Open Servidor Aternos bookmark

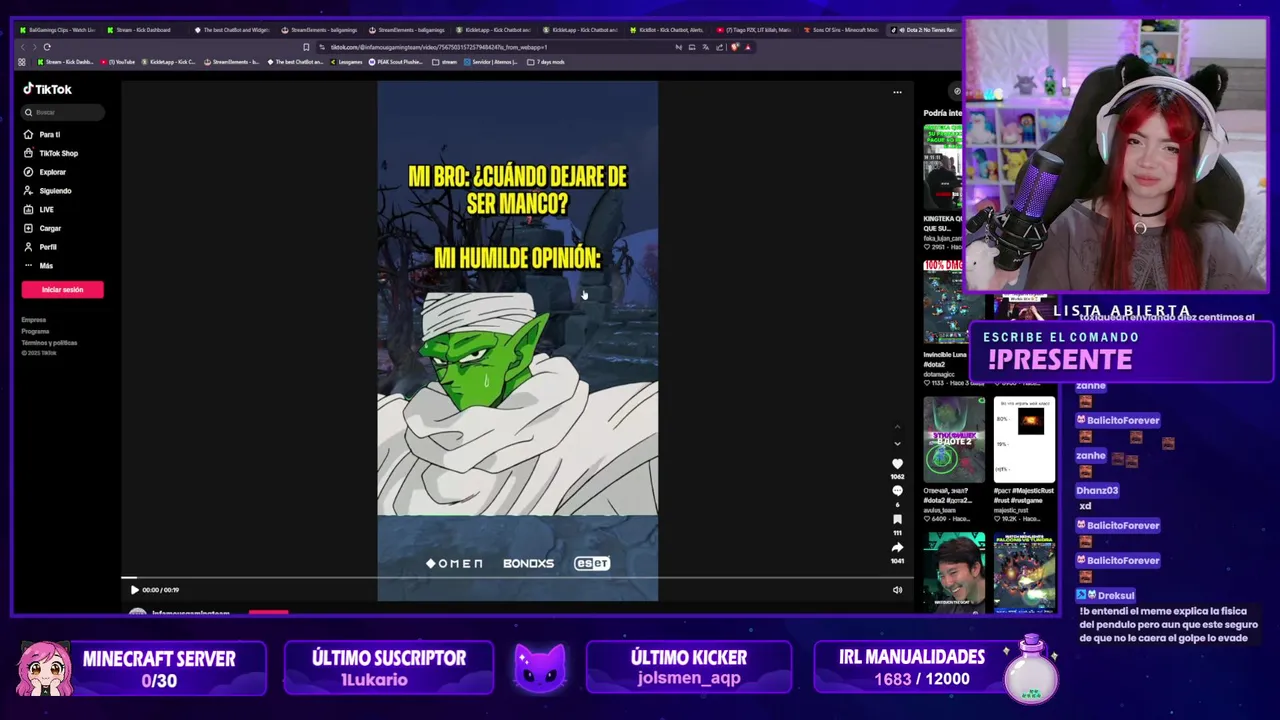(491, 62)
